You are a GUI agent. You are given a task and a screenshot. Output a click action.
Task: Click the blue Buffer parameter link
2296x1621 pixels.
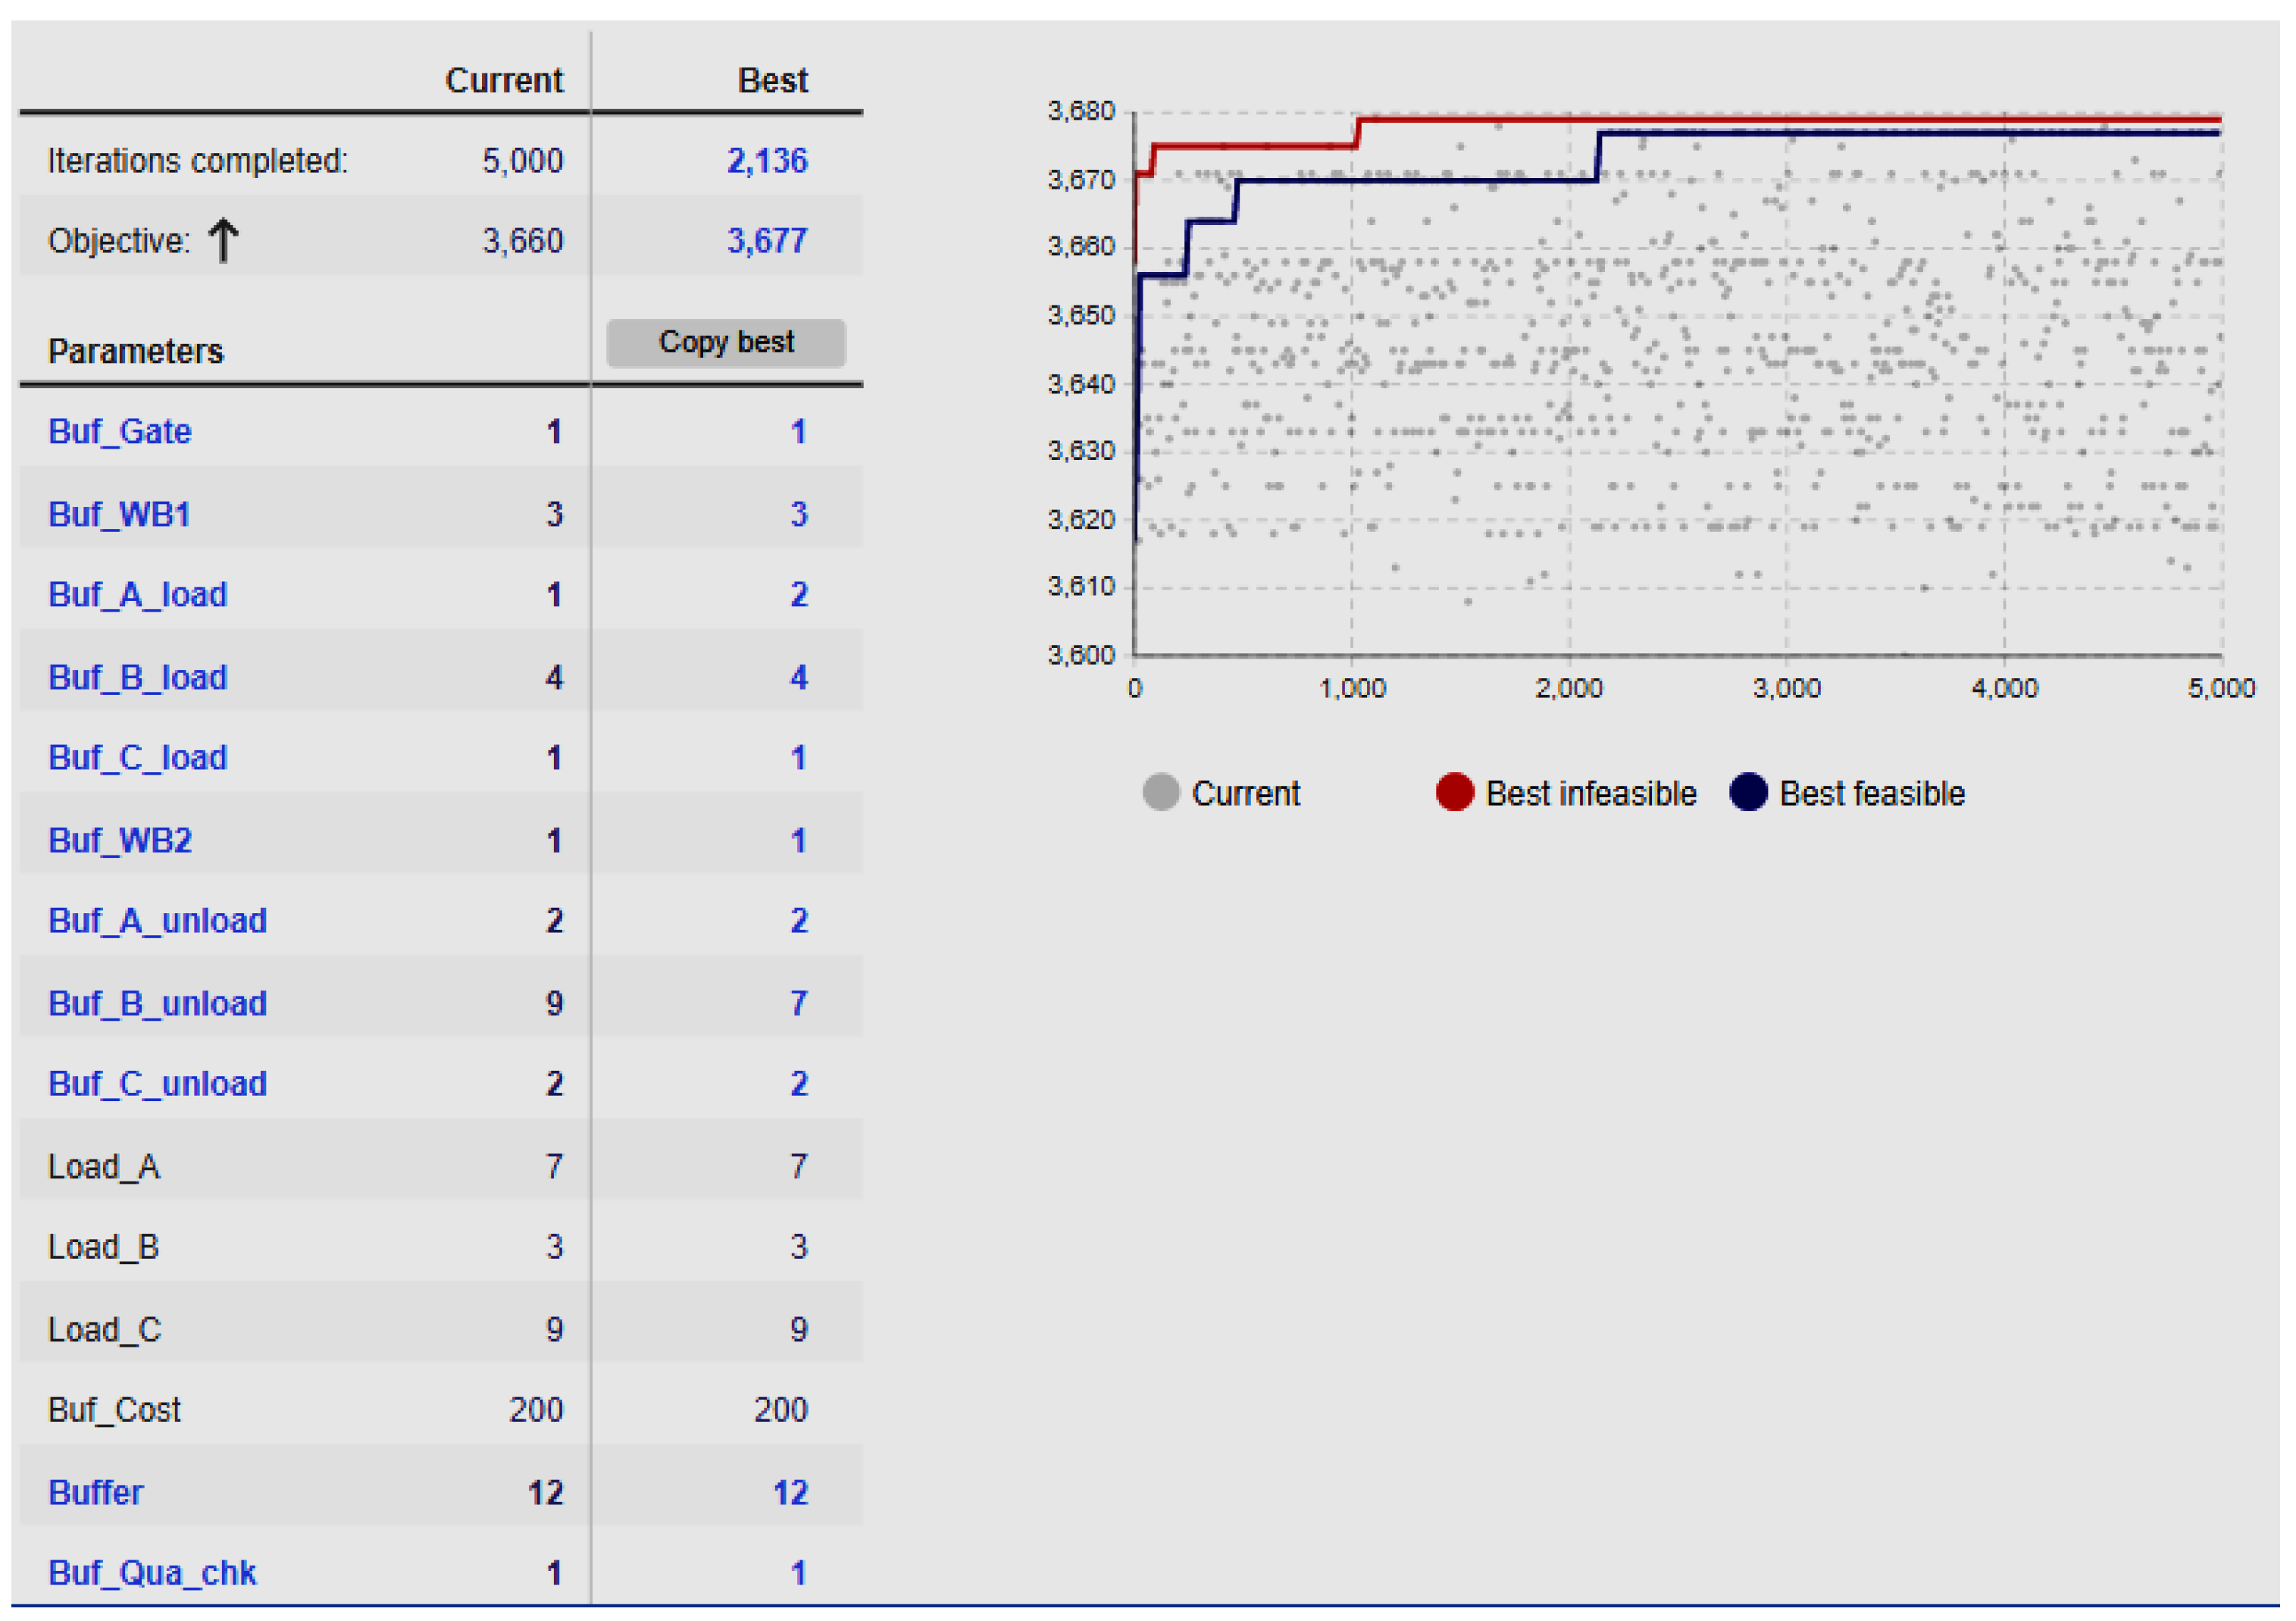pyautogui.click(x=95, y=1493)
